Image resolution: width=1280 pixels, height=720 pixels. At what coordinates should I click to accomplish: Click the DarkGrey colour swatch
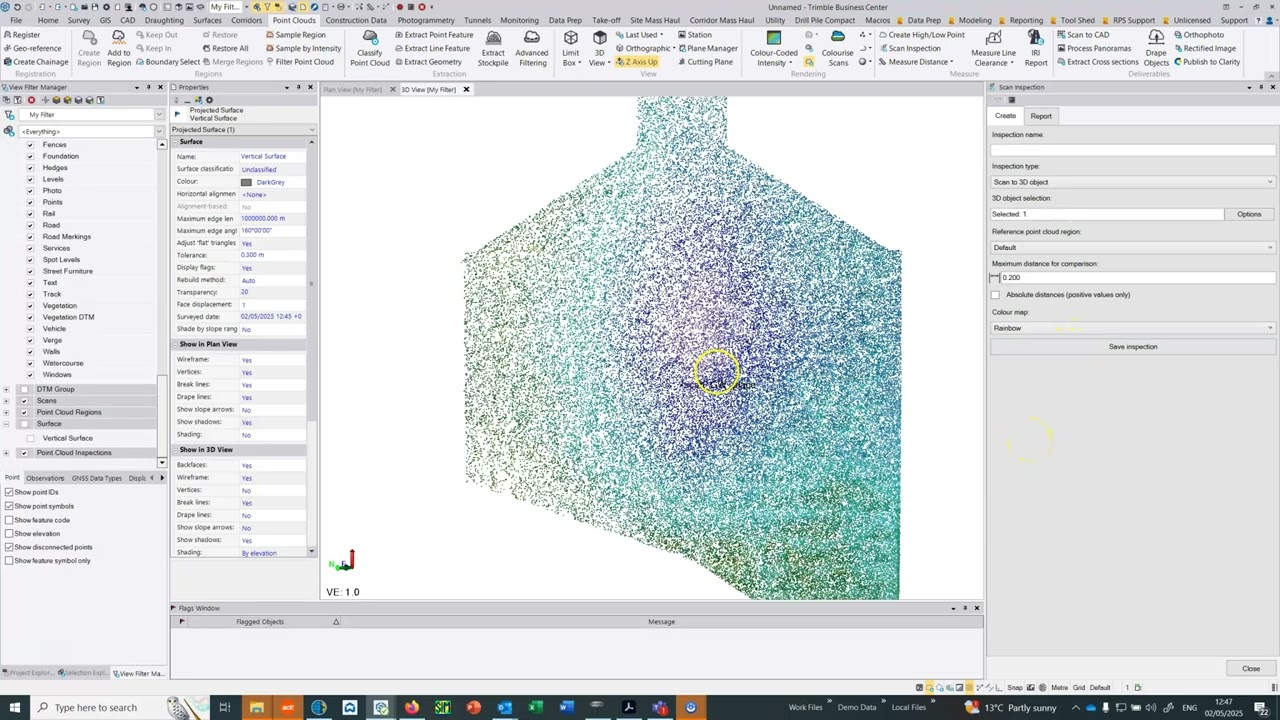tap(246, 182)
